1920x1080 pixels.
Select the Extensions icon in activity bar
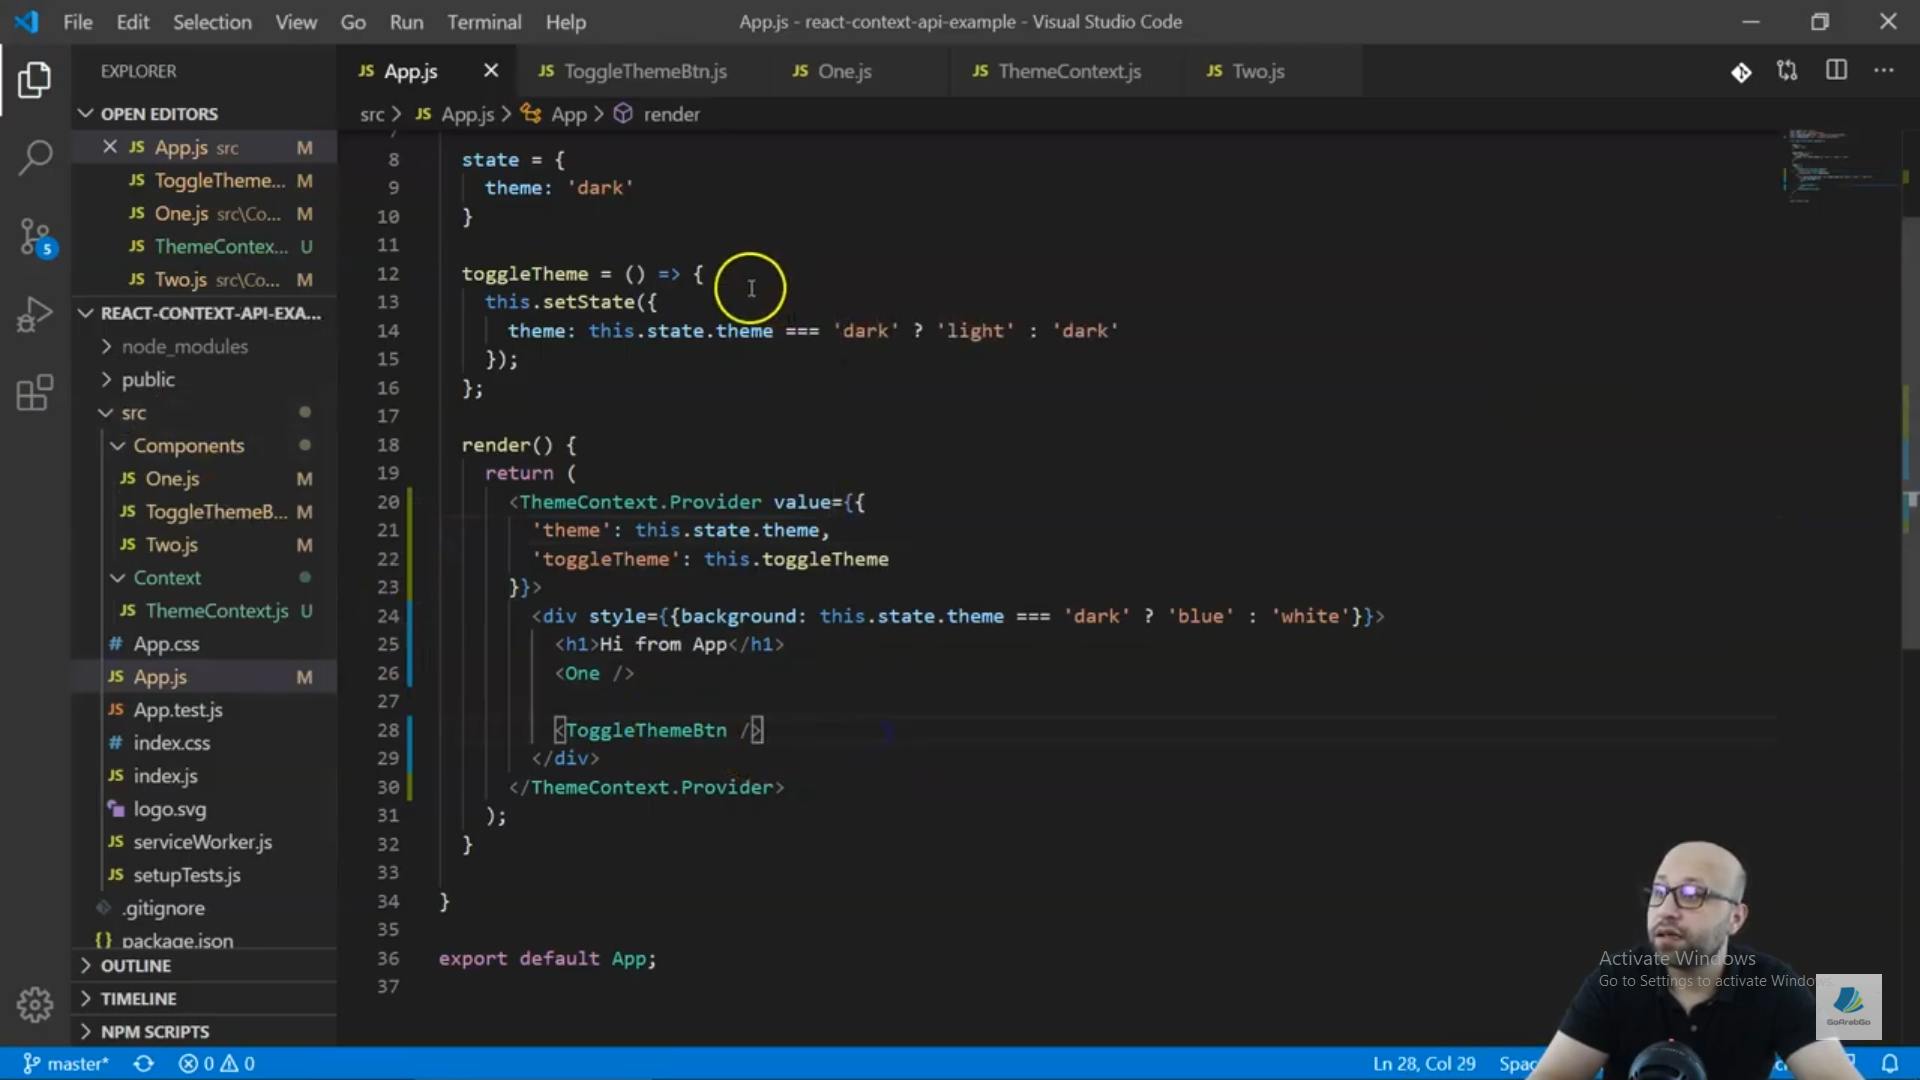click(x=36, y=393)
